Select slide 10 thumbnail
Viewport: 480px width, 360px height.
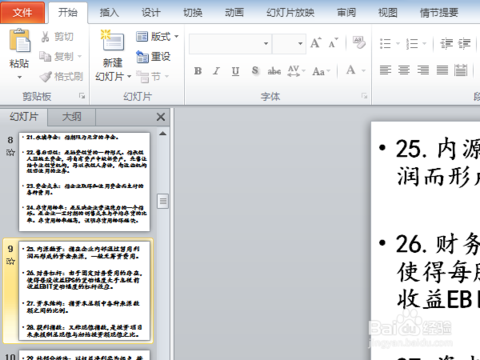click(84, 355)
